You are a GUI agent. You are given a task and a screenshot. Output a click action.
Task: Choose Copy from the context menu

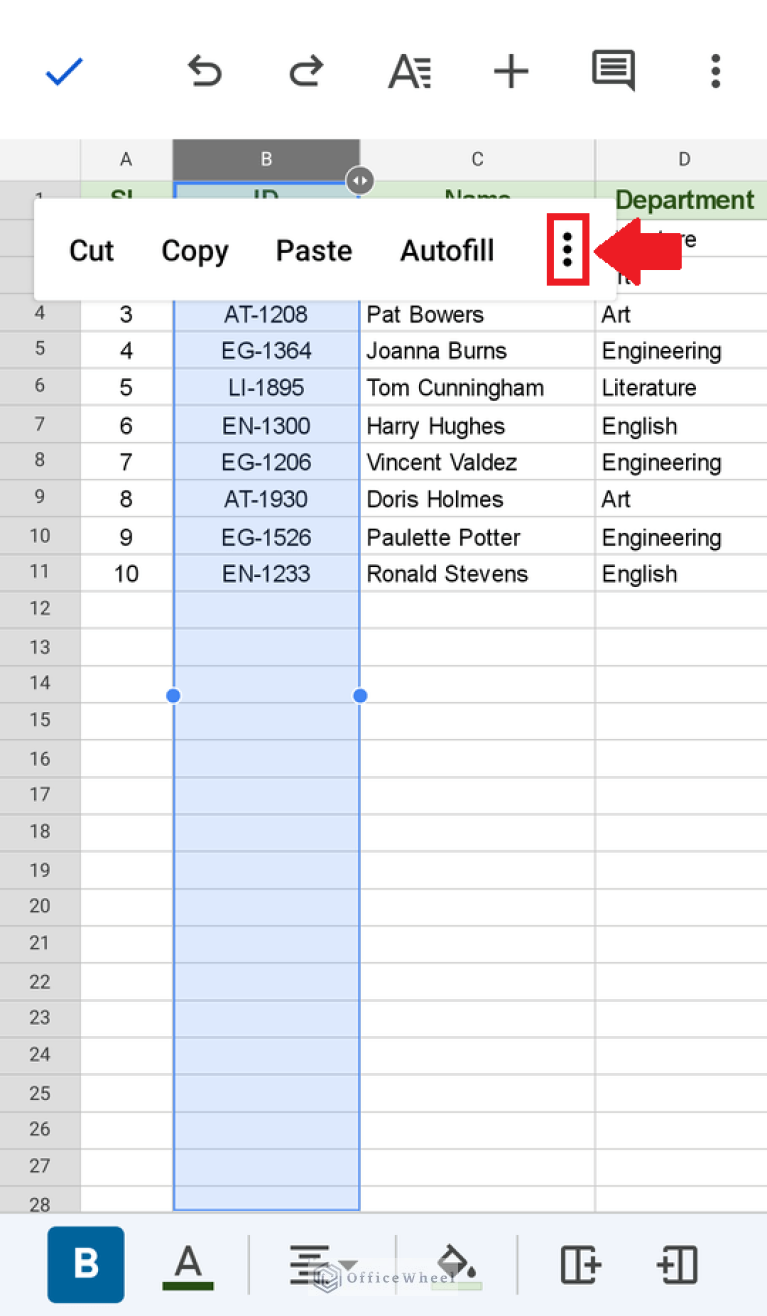coord(195,251)
